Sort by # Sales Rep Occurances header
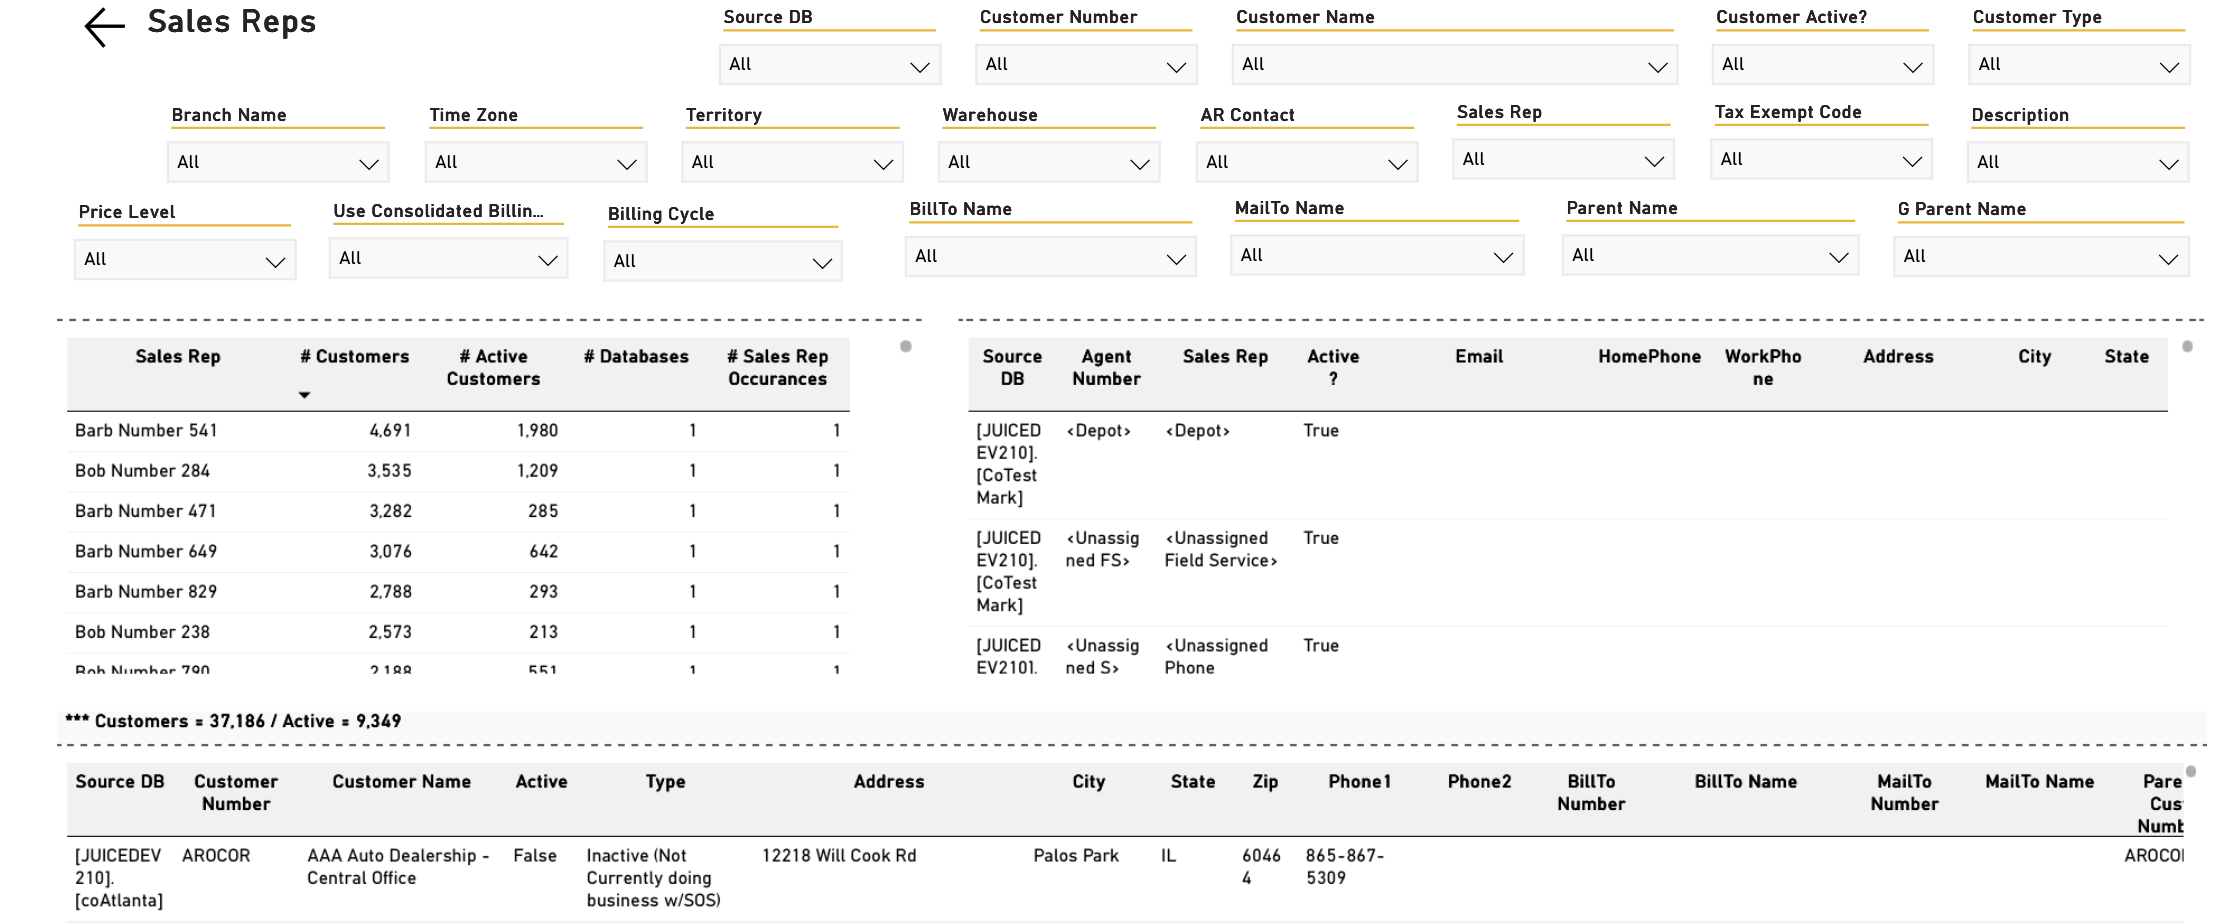2222x924 pixels. coord(778,368)
